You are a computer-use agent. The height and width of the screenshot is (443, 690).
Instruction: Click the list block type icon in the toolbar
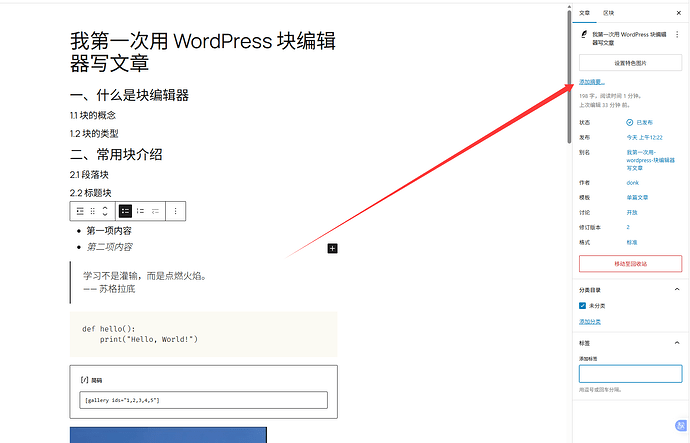80,211
